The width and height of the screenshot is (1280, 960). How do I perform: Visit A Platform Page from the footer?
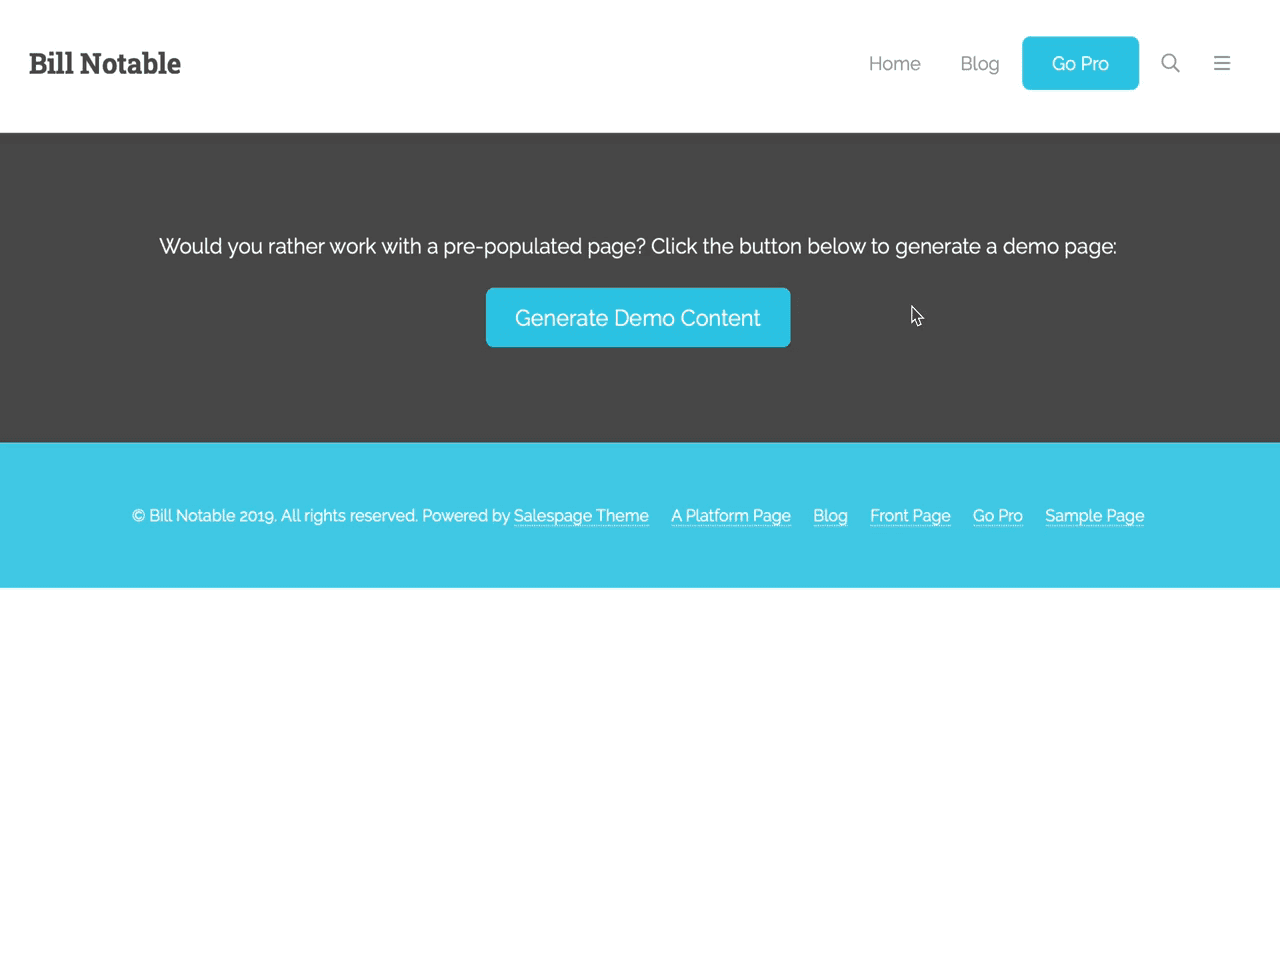(x=731, y=515)
